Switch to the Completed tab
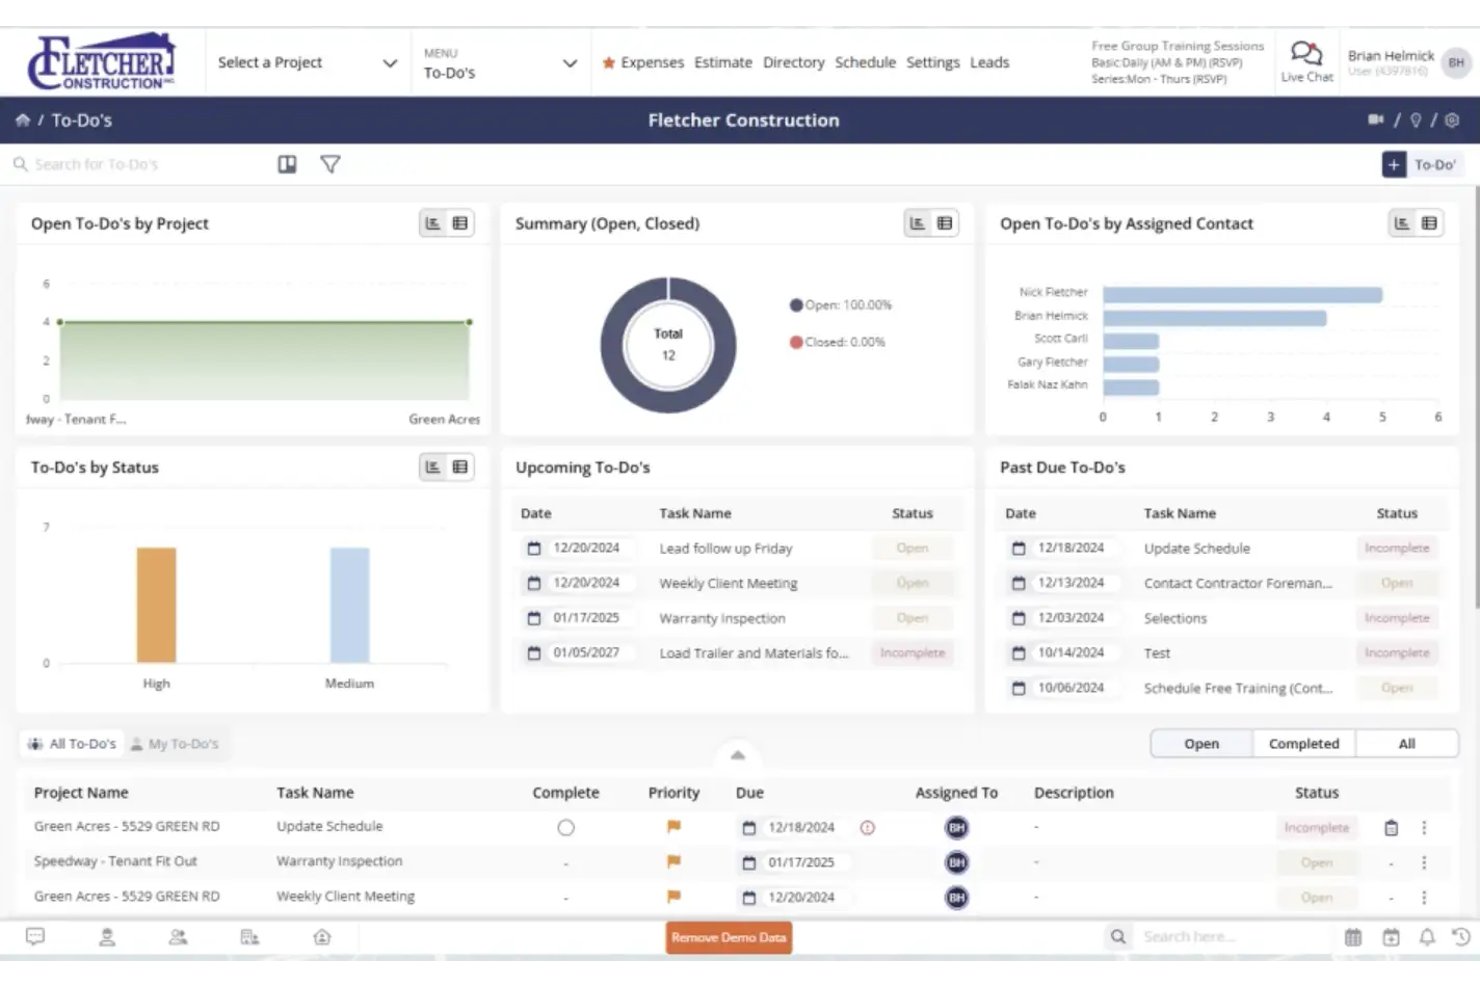1480x987 pixels. coord(1303,744)
